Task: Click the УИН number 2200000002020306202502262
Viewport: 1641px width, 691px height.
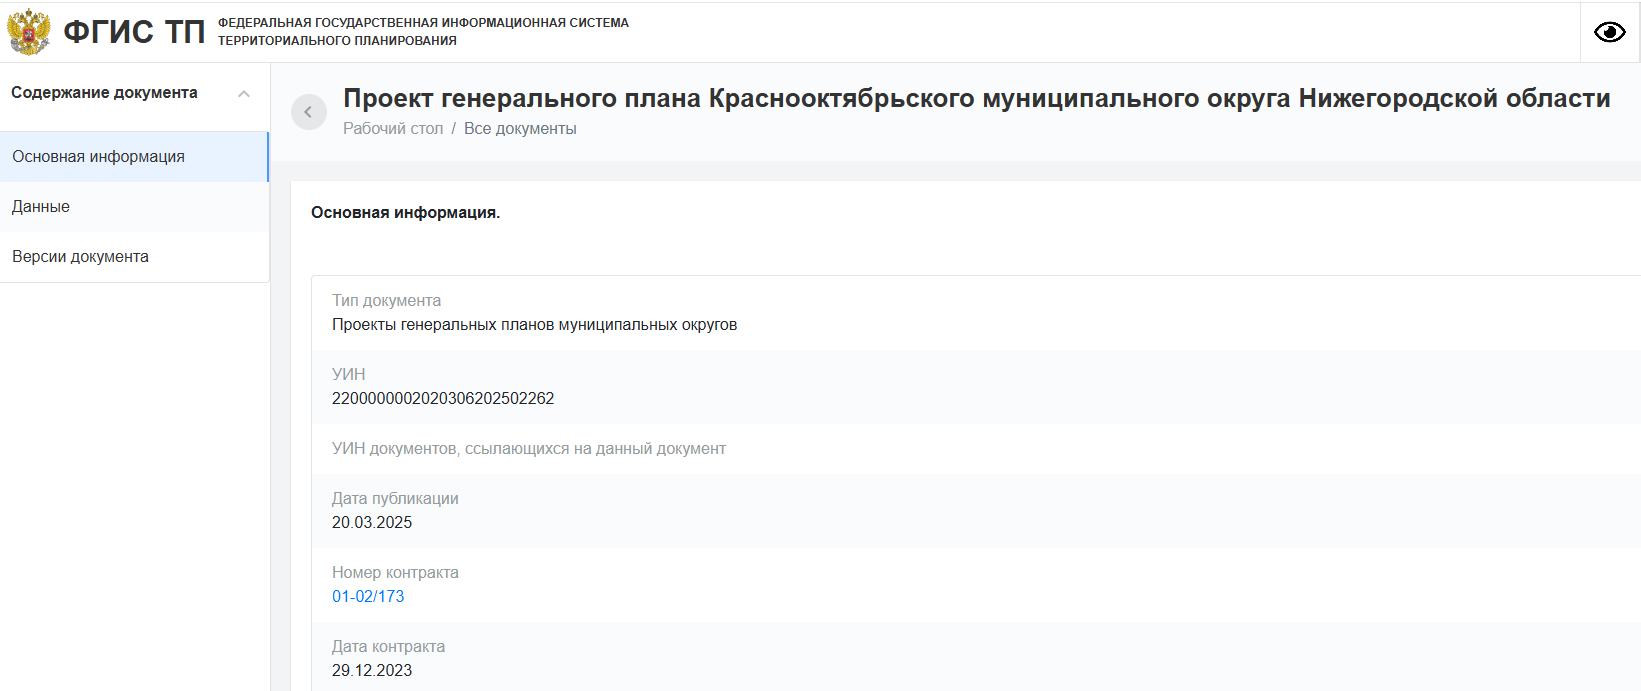Action: coord(443,399)
